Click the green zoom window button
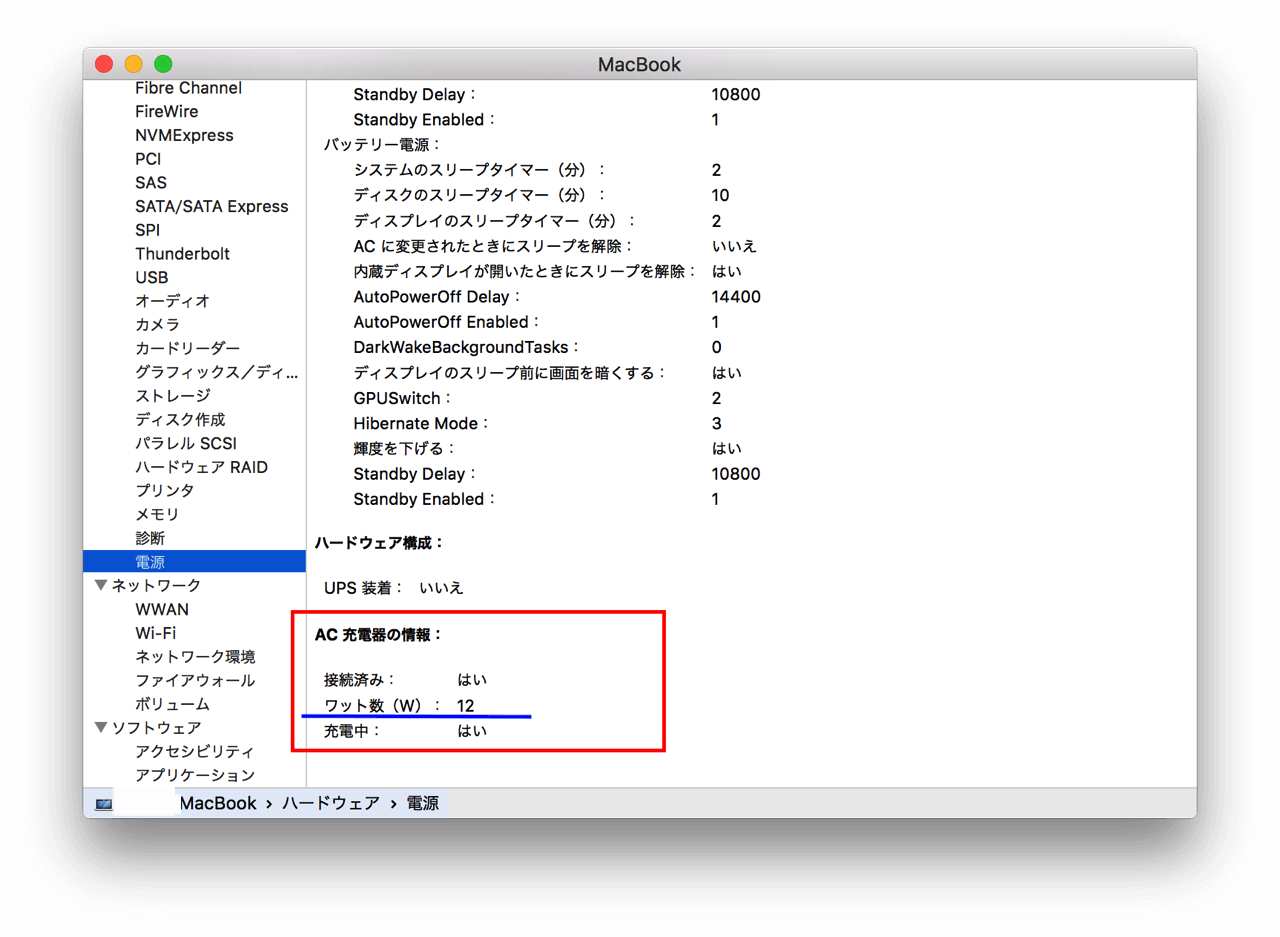This screenshot has width=1280, height=937. pos(163,64)
